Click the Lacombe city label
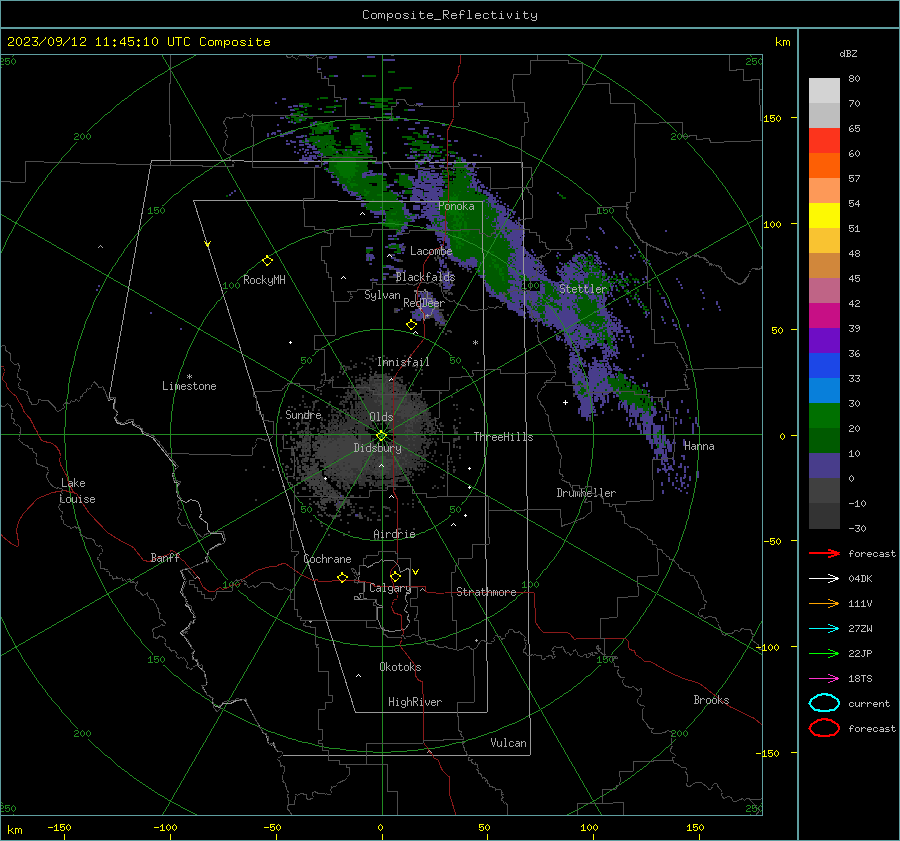Viewport: 900px width, 841px height. pos(431,251)
